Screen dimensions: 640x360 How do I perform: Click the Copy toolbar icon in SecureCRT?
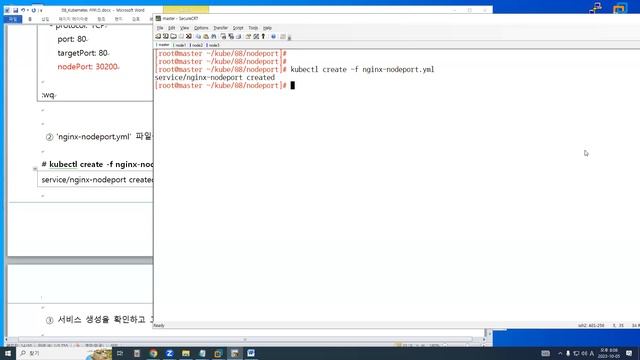[198, 36]
